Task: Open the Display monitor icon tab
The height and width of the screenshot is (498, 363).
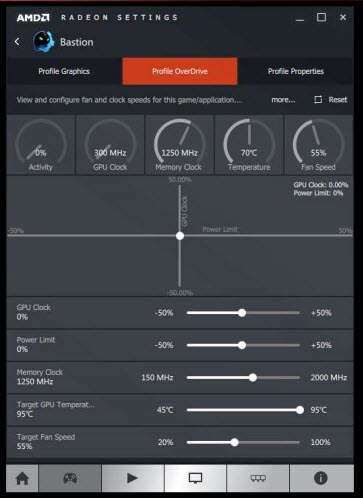Action: point(195,478)
